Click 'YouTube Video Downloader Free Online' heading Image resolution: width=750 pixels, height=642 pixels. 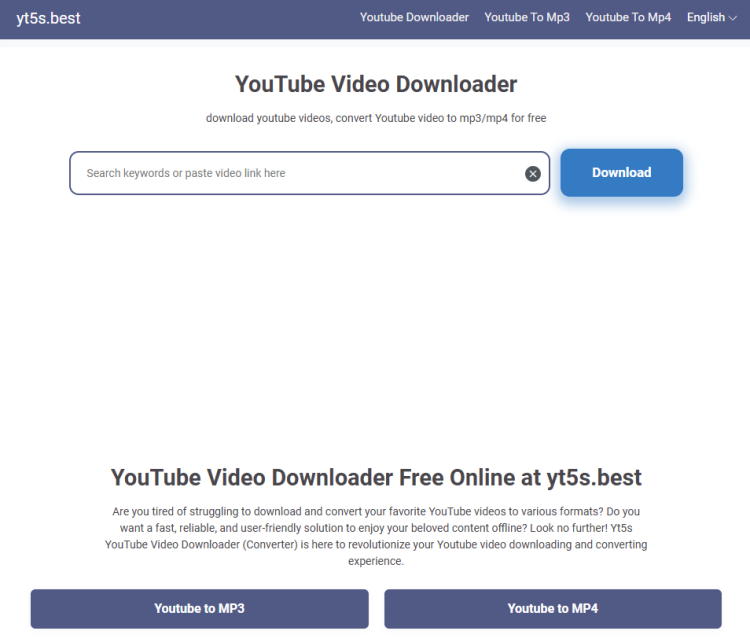coord(376,477)
